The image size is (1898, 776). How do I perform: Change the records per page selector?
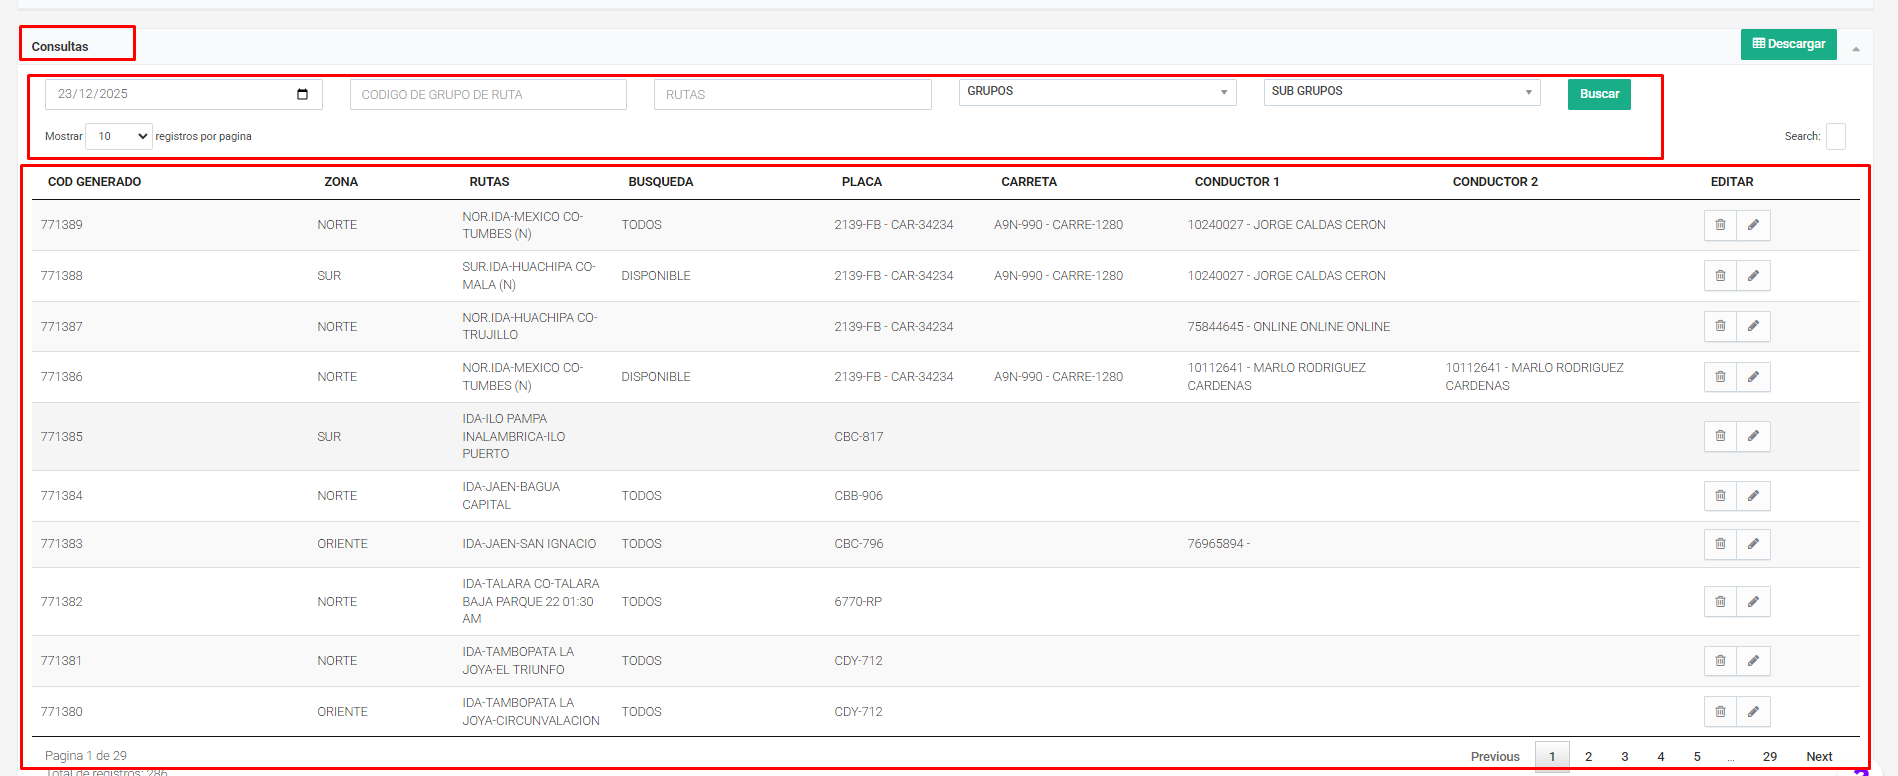(119, 136)
